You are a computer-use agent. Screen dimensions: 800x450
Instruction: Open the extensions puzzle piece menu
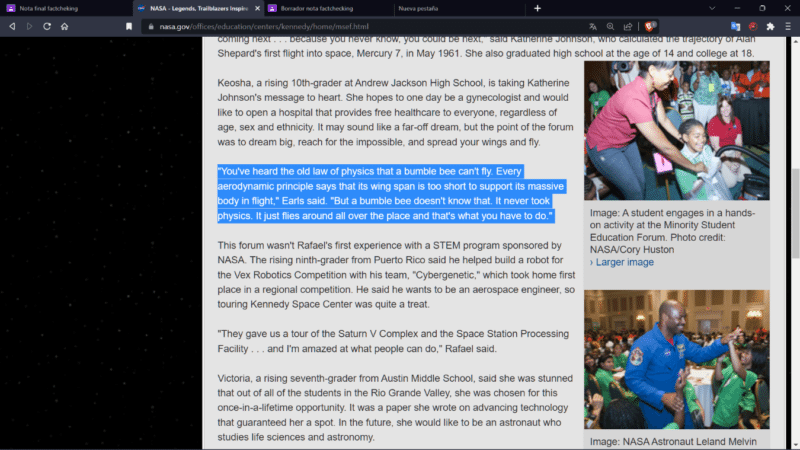point(770,26)
